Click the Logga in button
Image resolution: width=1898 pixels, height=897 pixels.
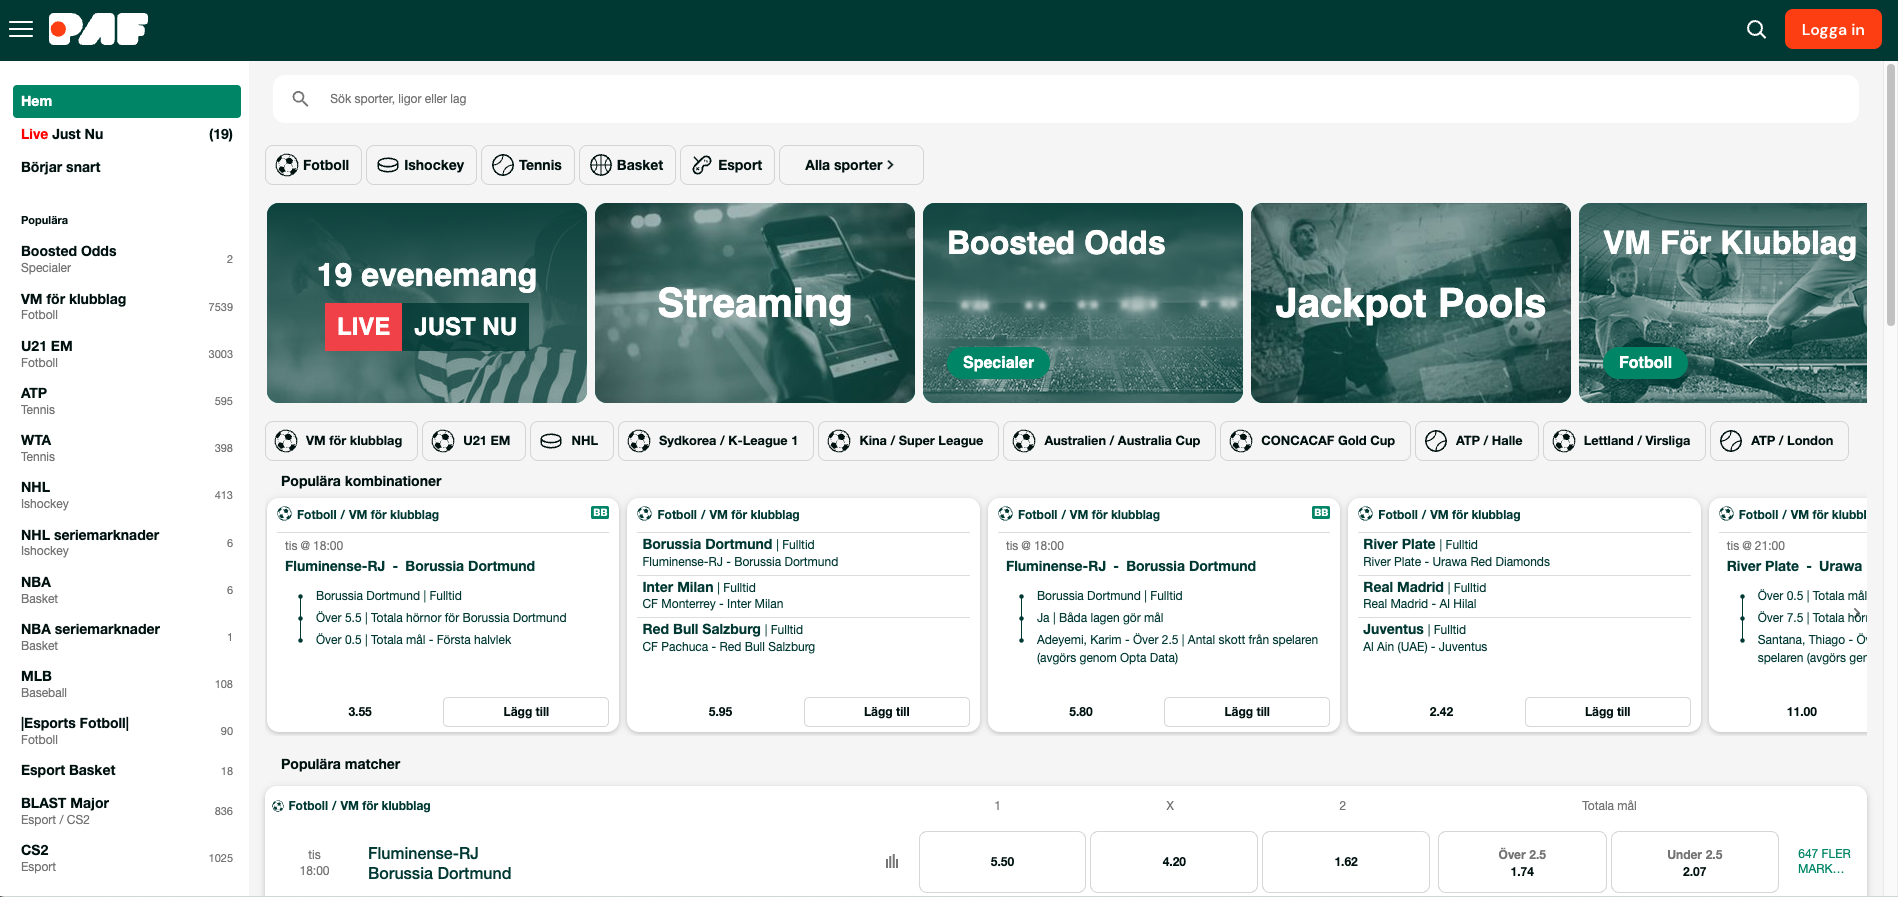pyautogui.click(x=1832, y=29)
